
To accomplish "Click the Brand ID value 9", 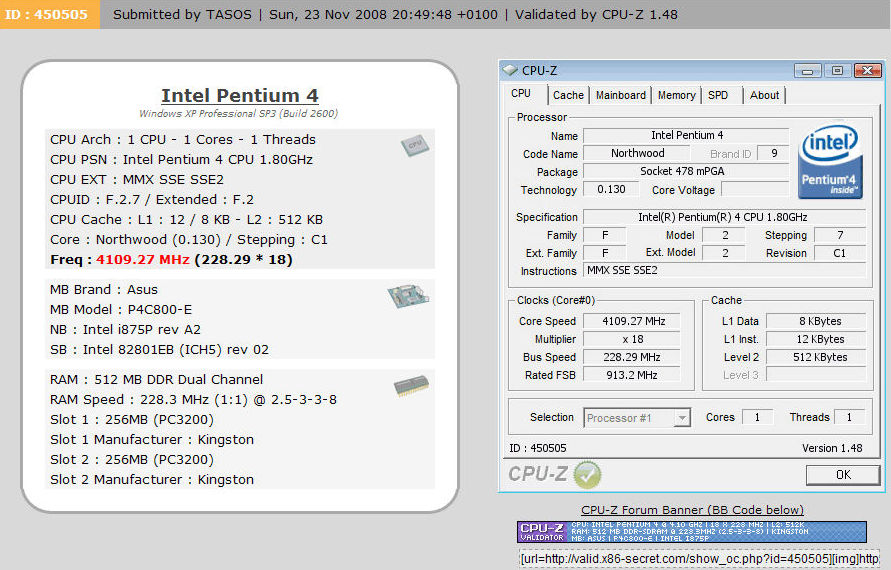I will click(774, 153).
